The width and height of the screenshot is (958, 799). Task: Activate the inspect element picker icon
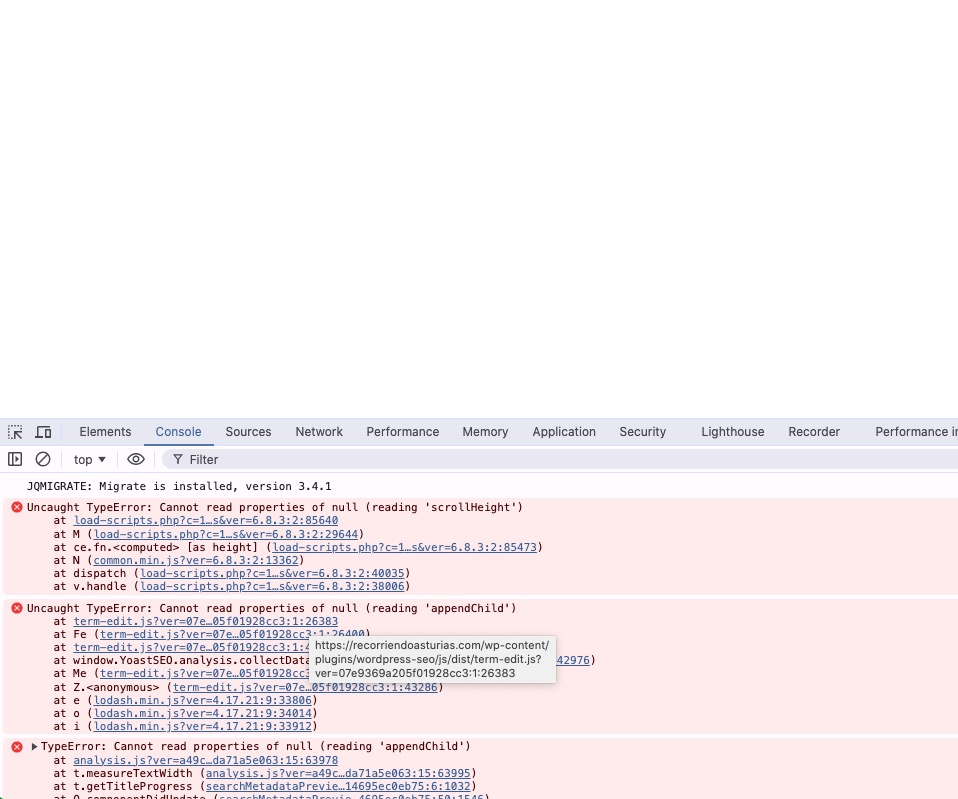[15, 432]
